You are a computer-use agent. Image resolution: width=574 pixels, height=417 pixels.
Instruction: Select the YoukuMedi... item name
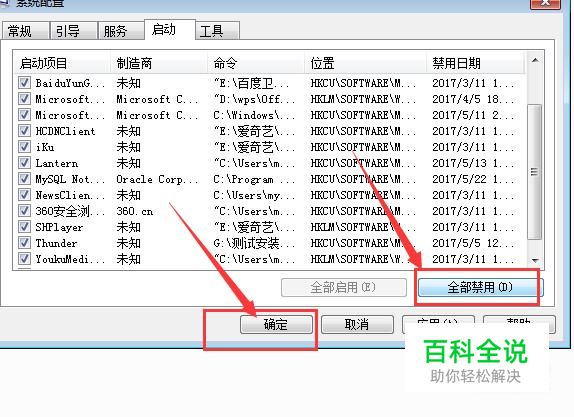coord(70,259)
